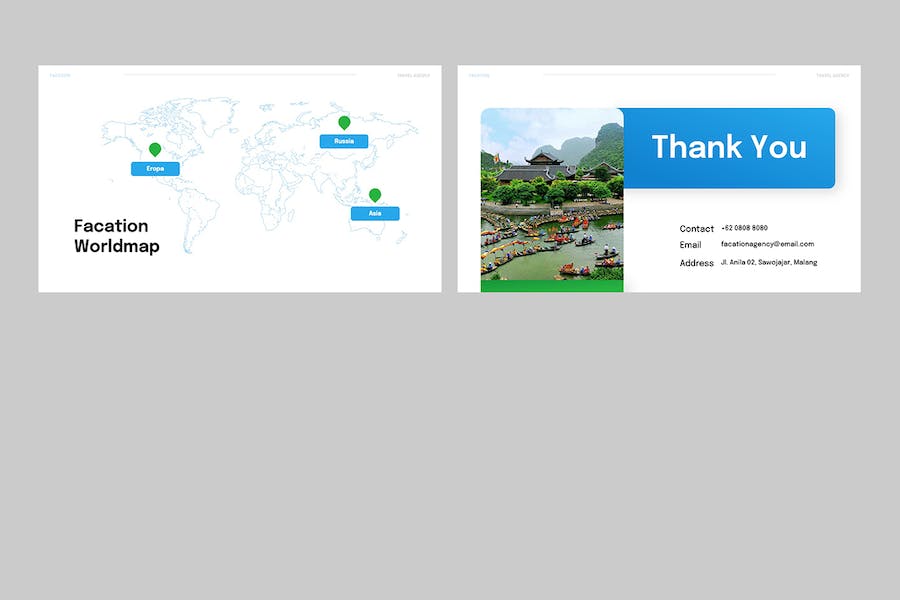Screen dimensions: 900x600
Task: Click Travel Agency header on the Thank You slide
Action: [832, 75]
